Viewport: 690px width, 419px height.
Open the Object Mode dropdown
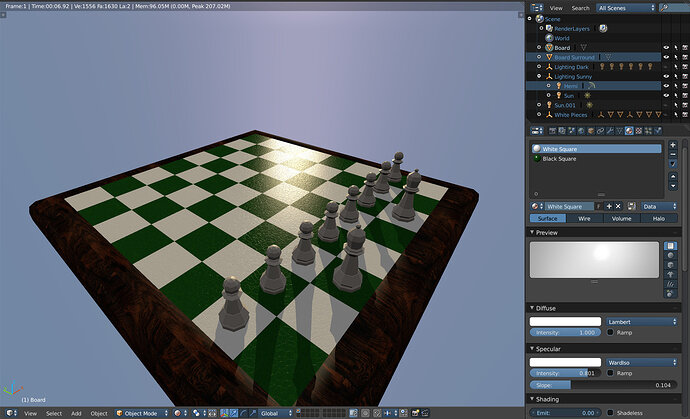click(142, 413)
